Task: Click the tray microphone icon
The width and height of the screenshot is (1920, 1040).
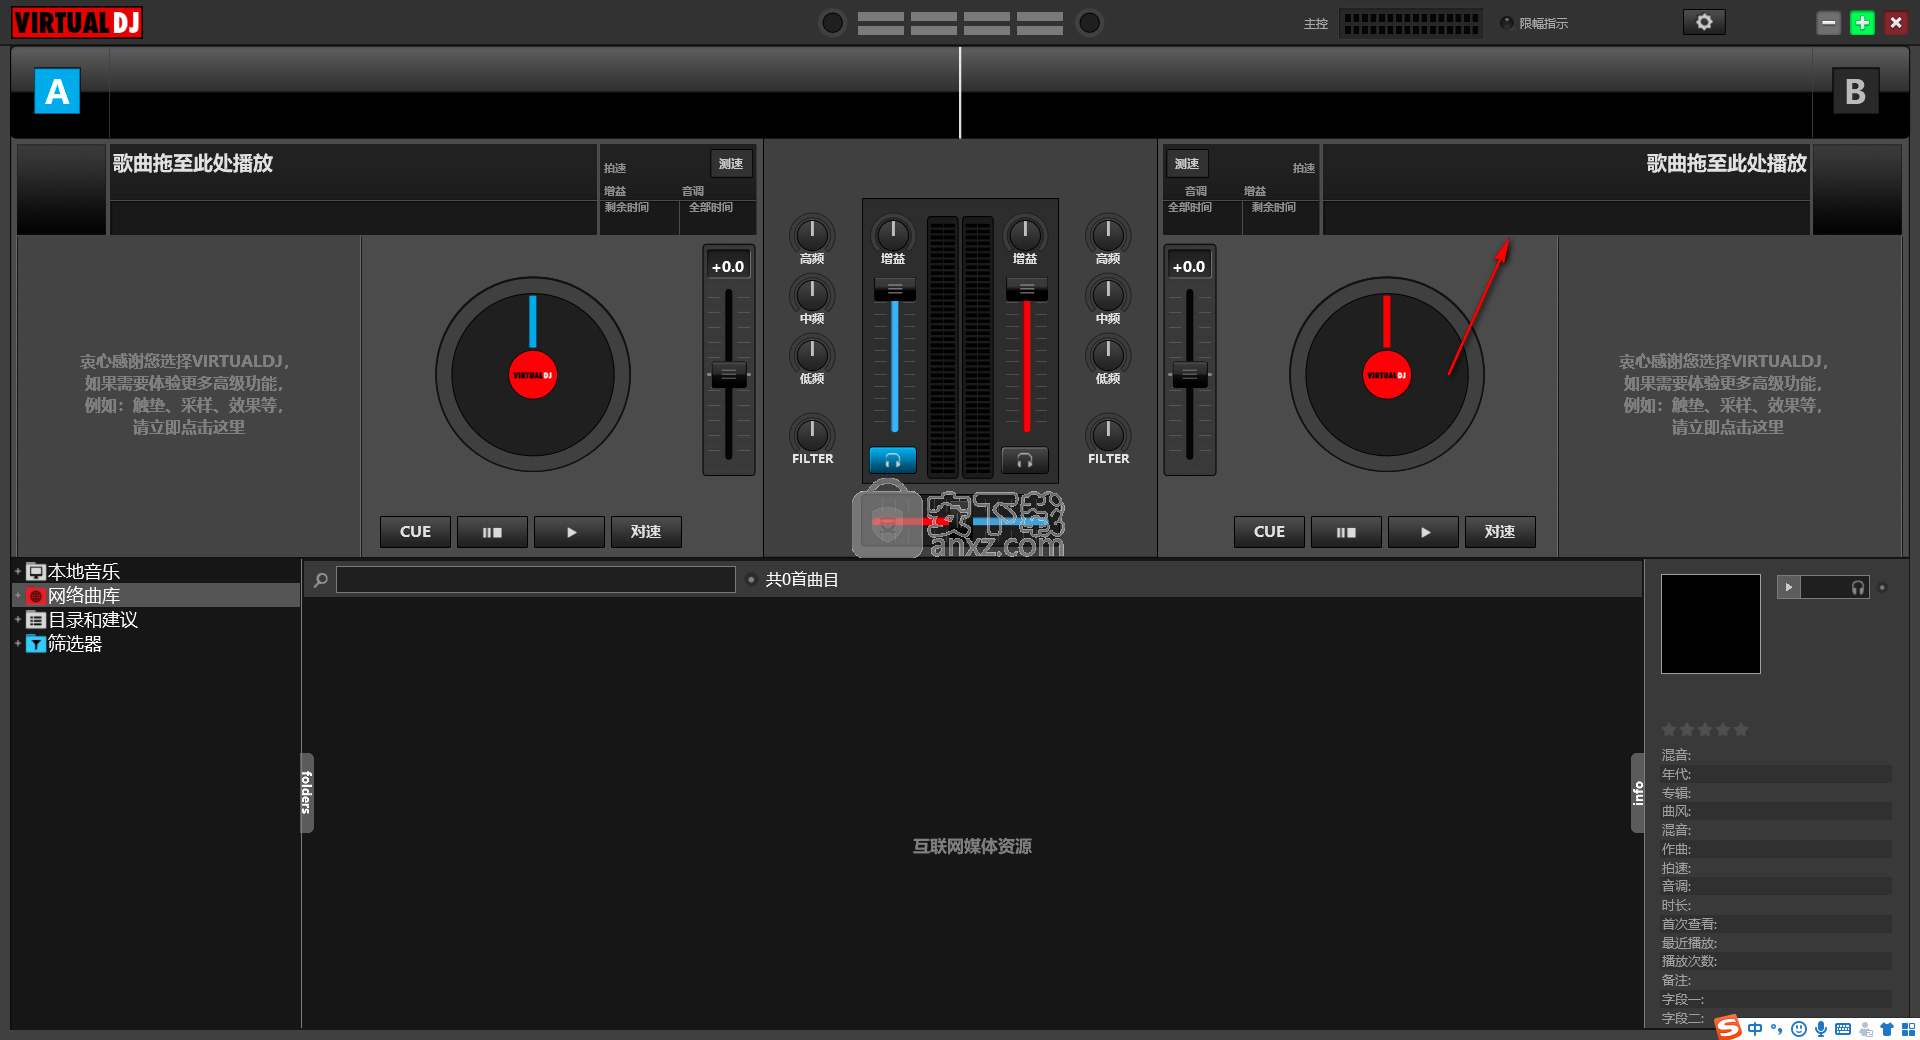Action: coord(1821,1029)
